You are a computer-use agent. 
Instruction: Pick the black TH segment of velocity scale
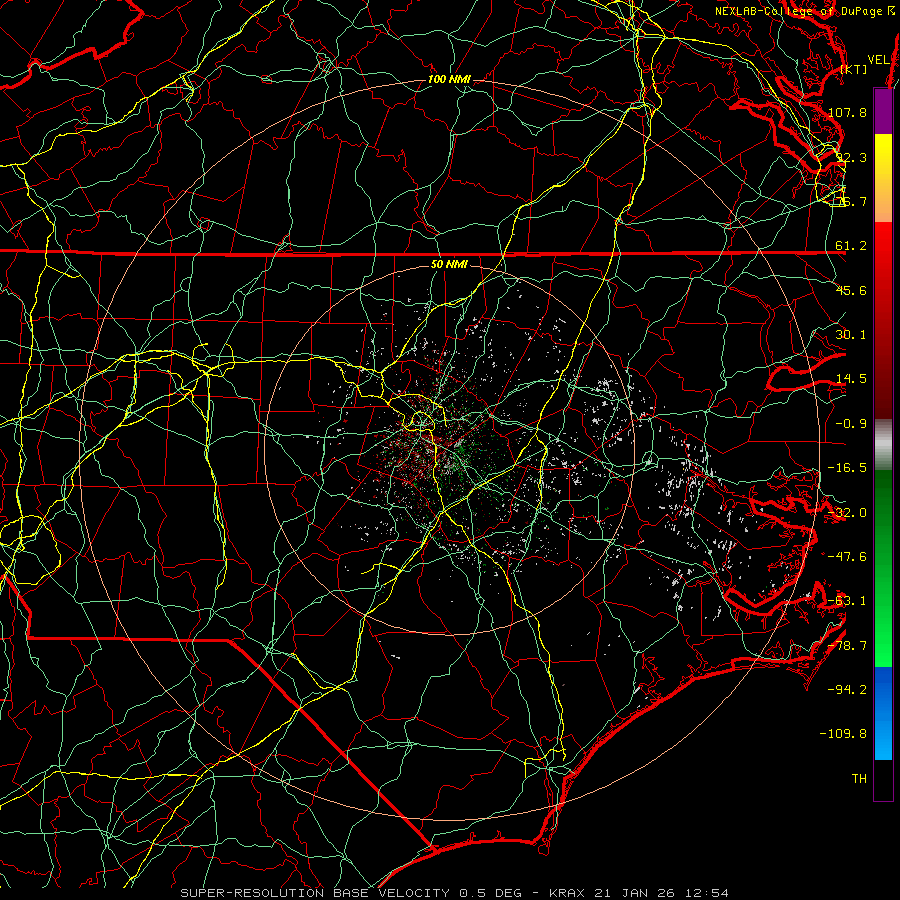tap(883, 779)
